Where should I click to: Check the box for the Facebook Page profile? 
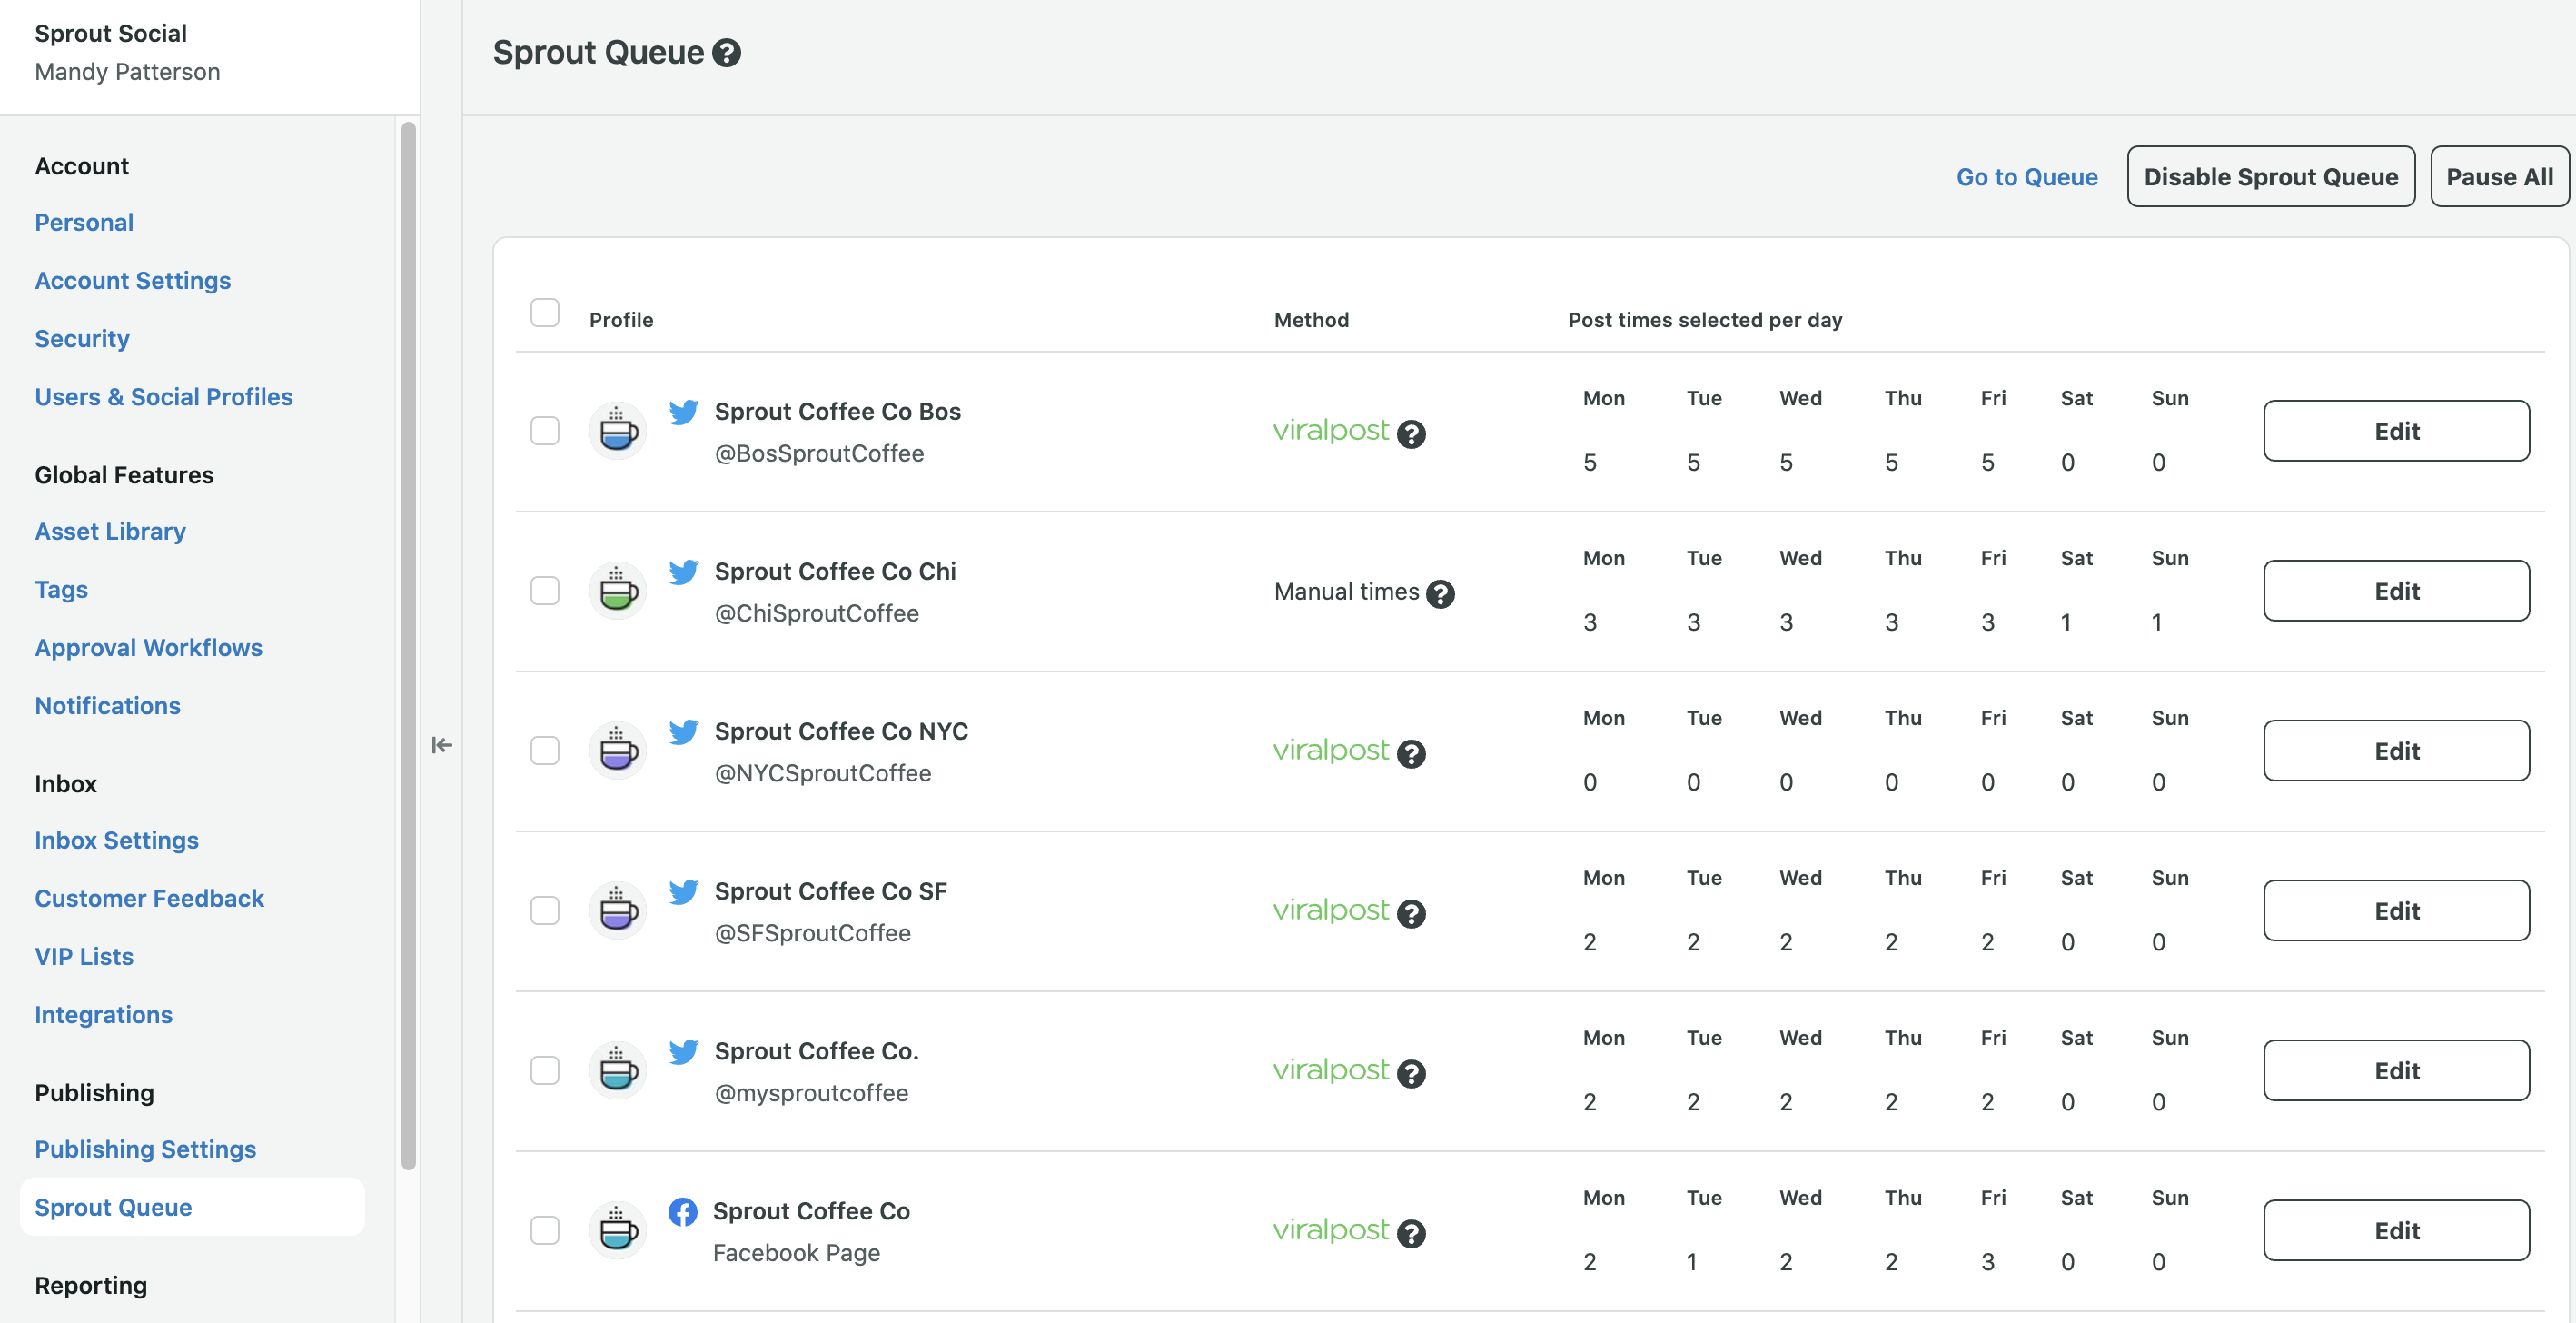[545, 1231]
